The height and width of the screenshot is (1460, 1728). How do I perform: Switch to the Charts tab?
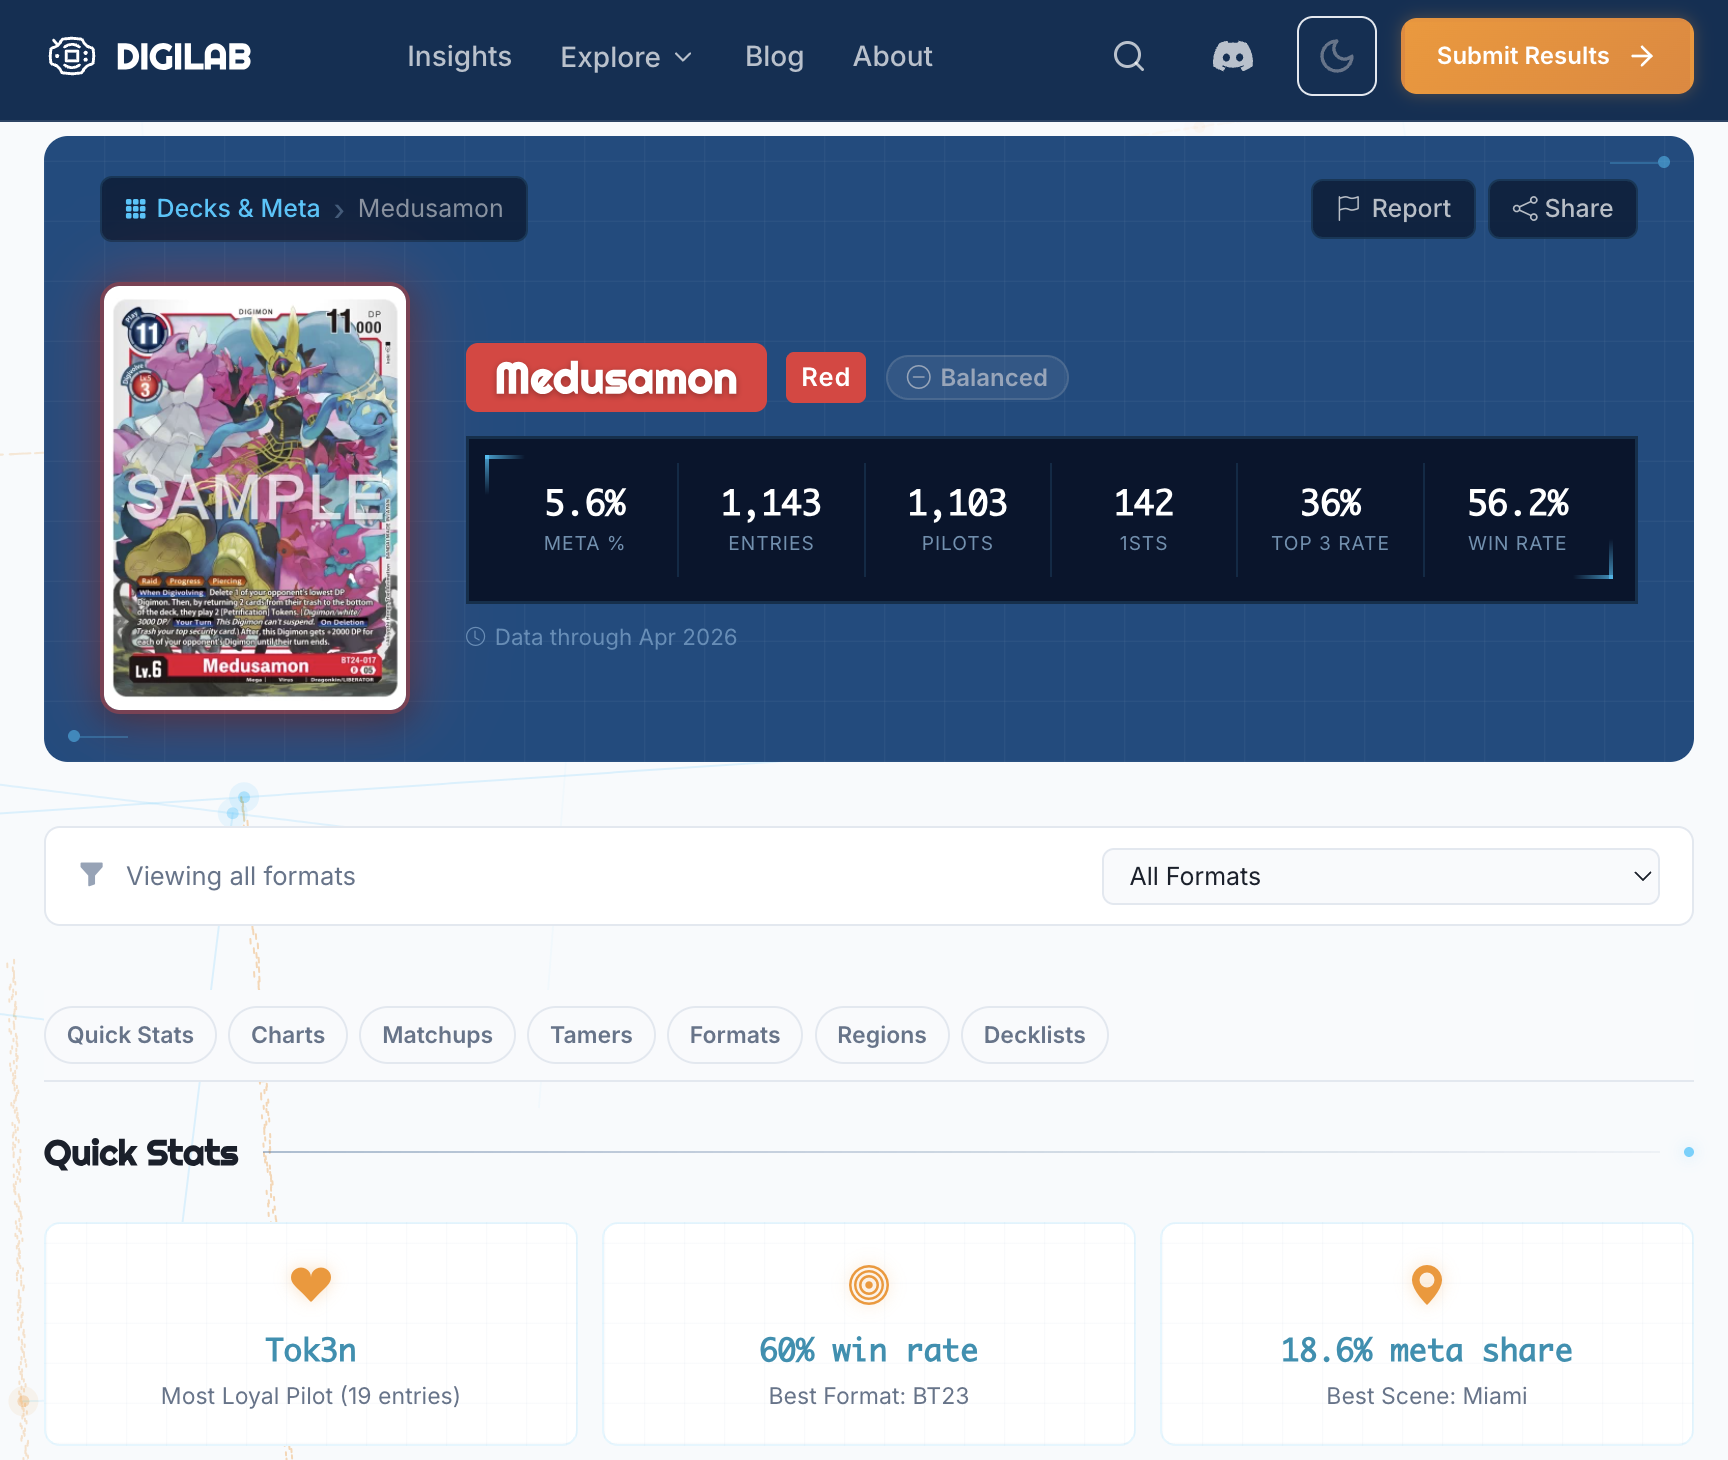288,1035
